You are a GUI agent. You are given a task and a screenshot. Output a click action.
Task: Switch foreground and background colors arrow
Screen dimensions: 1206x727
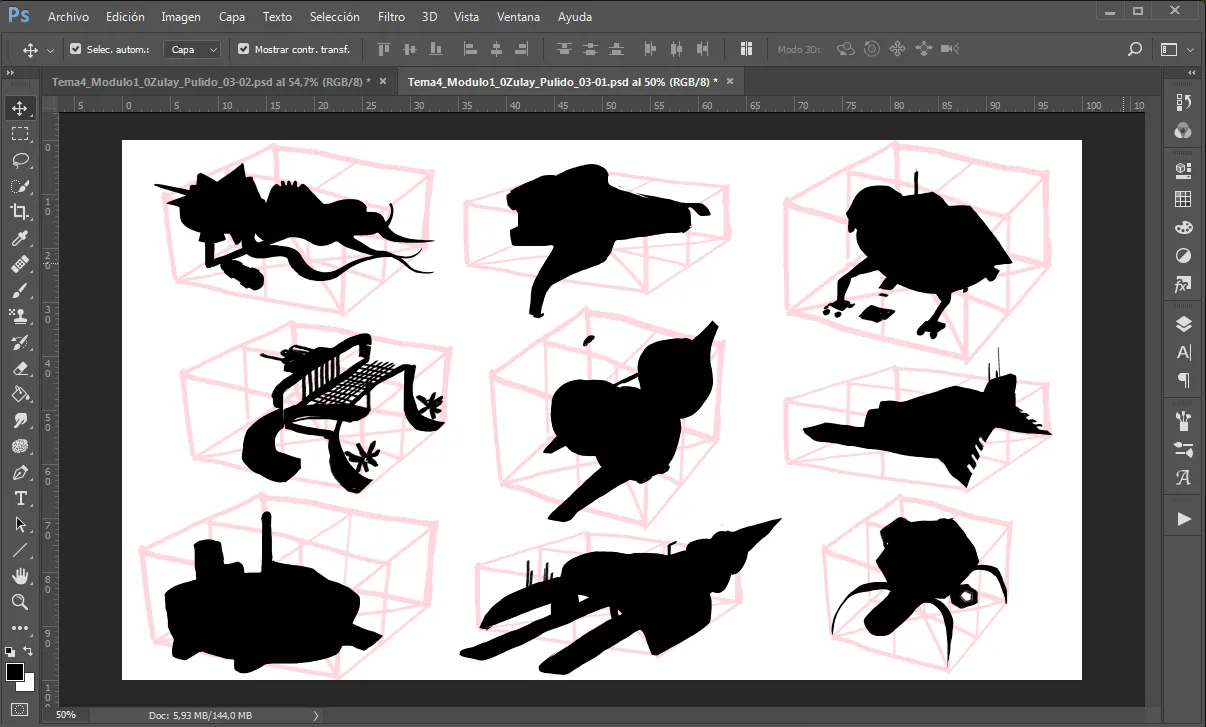(x=30, y=651)
